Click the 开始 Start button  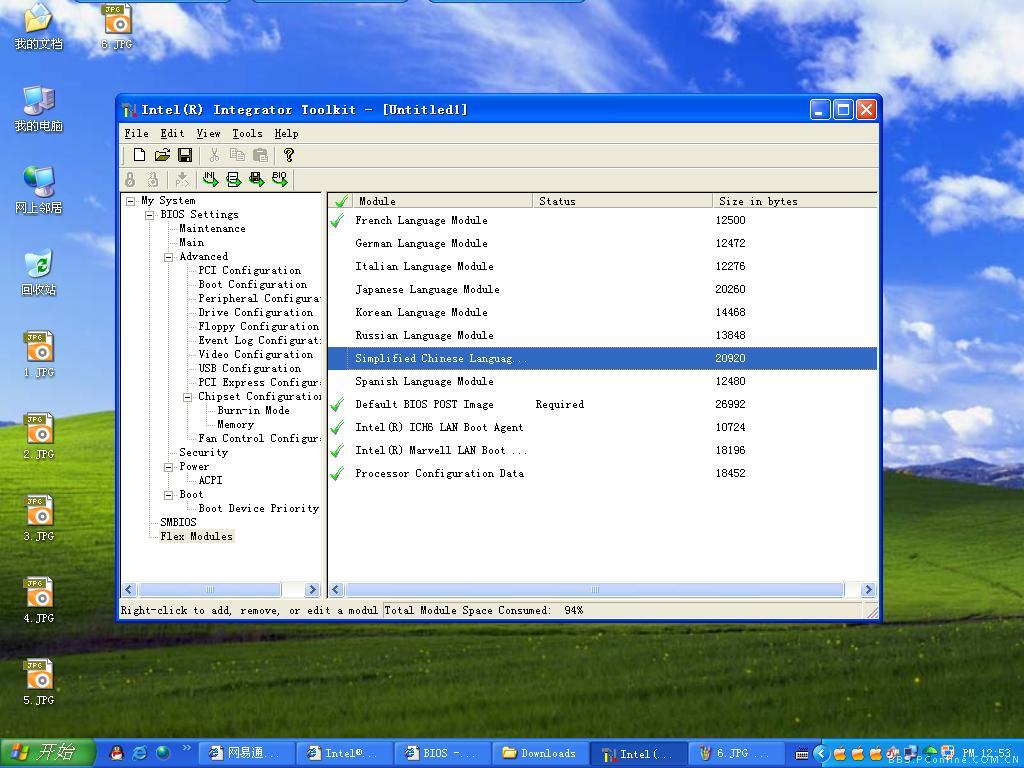tap(48, 753)
